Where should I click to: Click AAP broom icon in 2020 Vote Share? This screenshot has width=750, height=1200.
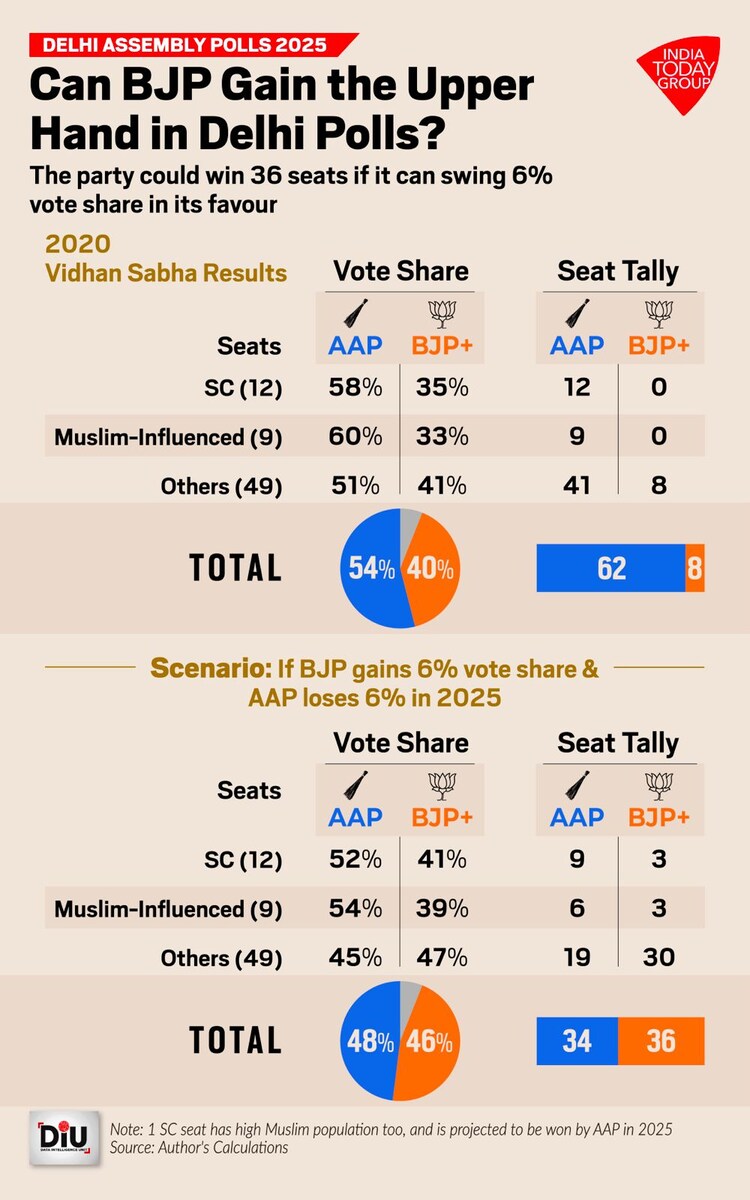tap(354, 313)
